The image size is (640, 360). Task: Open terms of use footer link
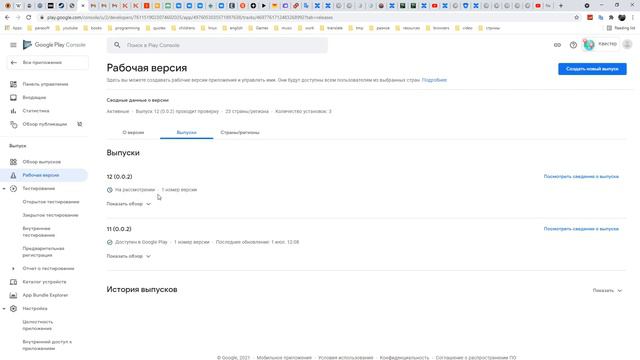pyautogui.click(x=346, y=358)
